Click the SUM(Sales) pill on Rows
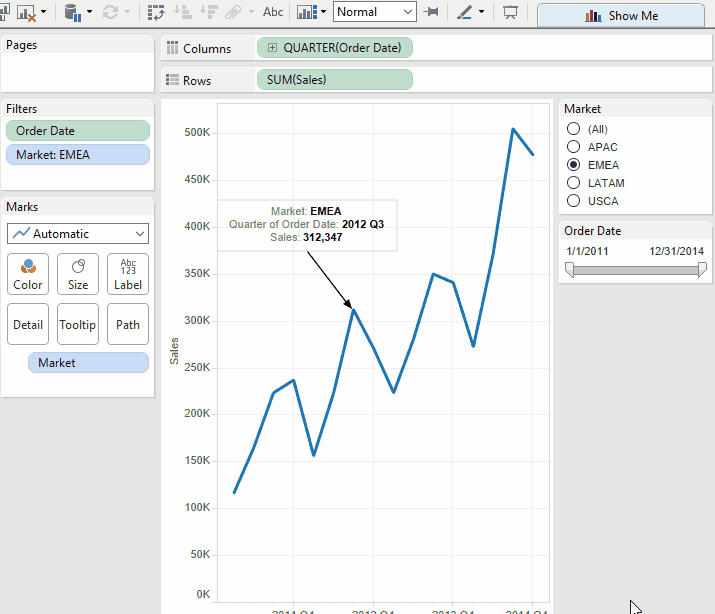Image resolution: width=715 pixels, height=614 pixels. (334, 80)
